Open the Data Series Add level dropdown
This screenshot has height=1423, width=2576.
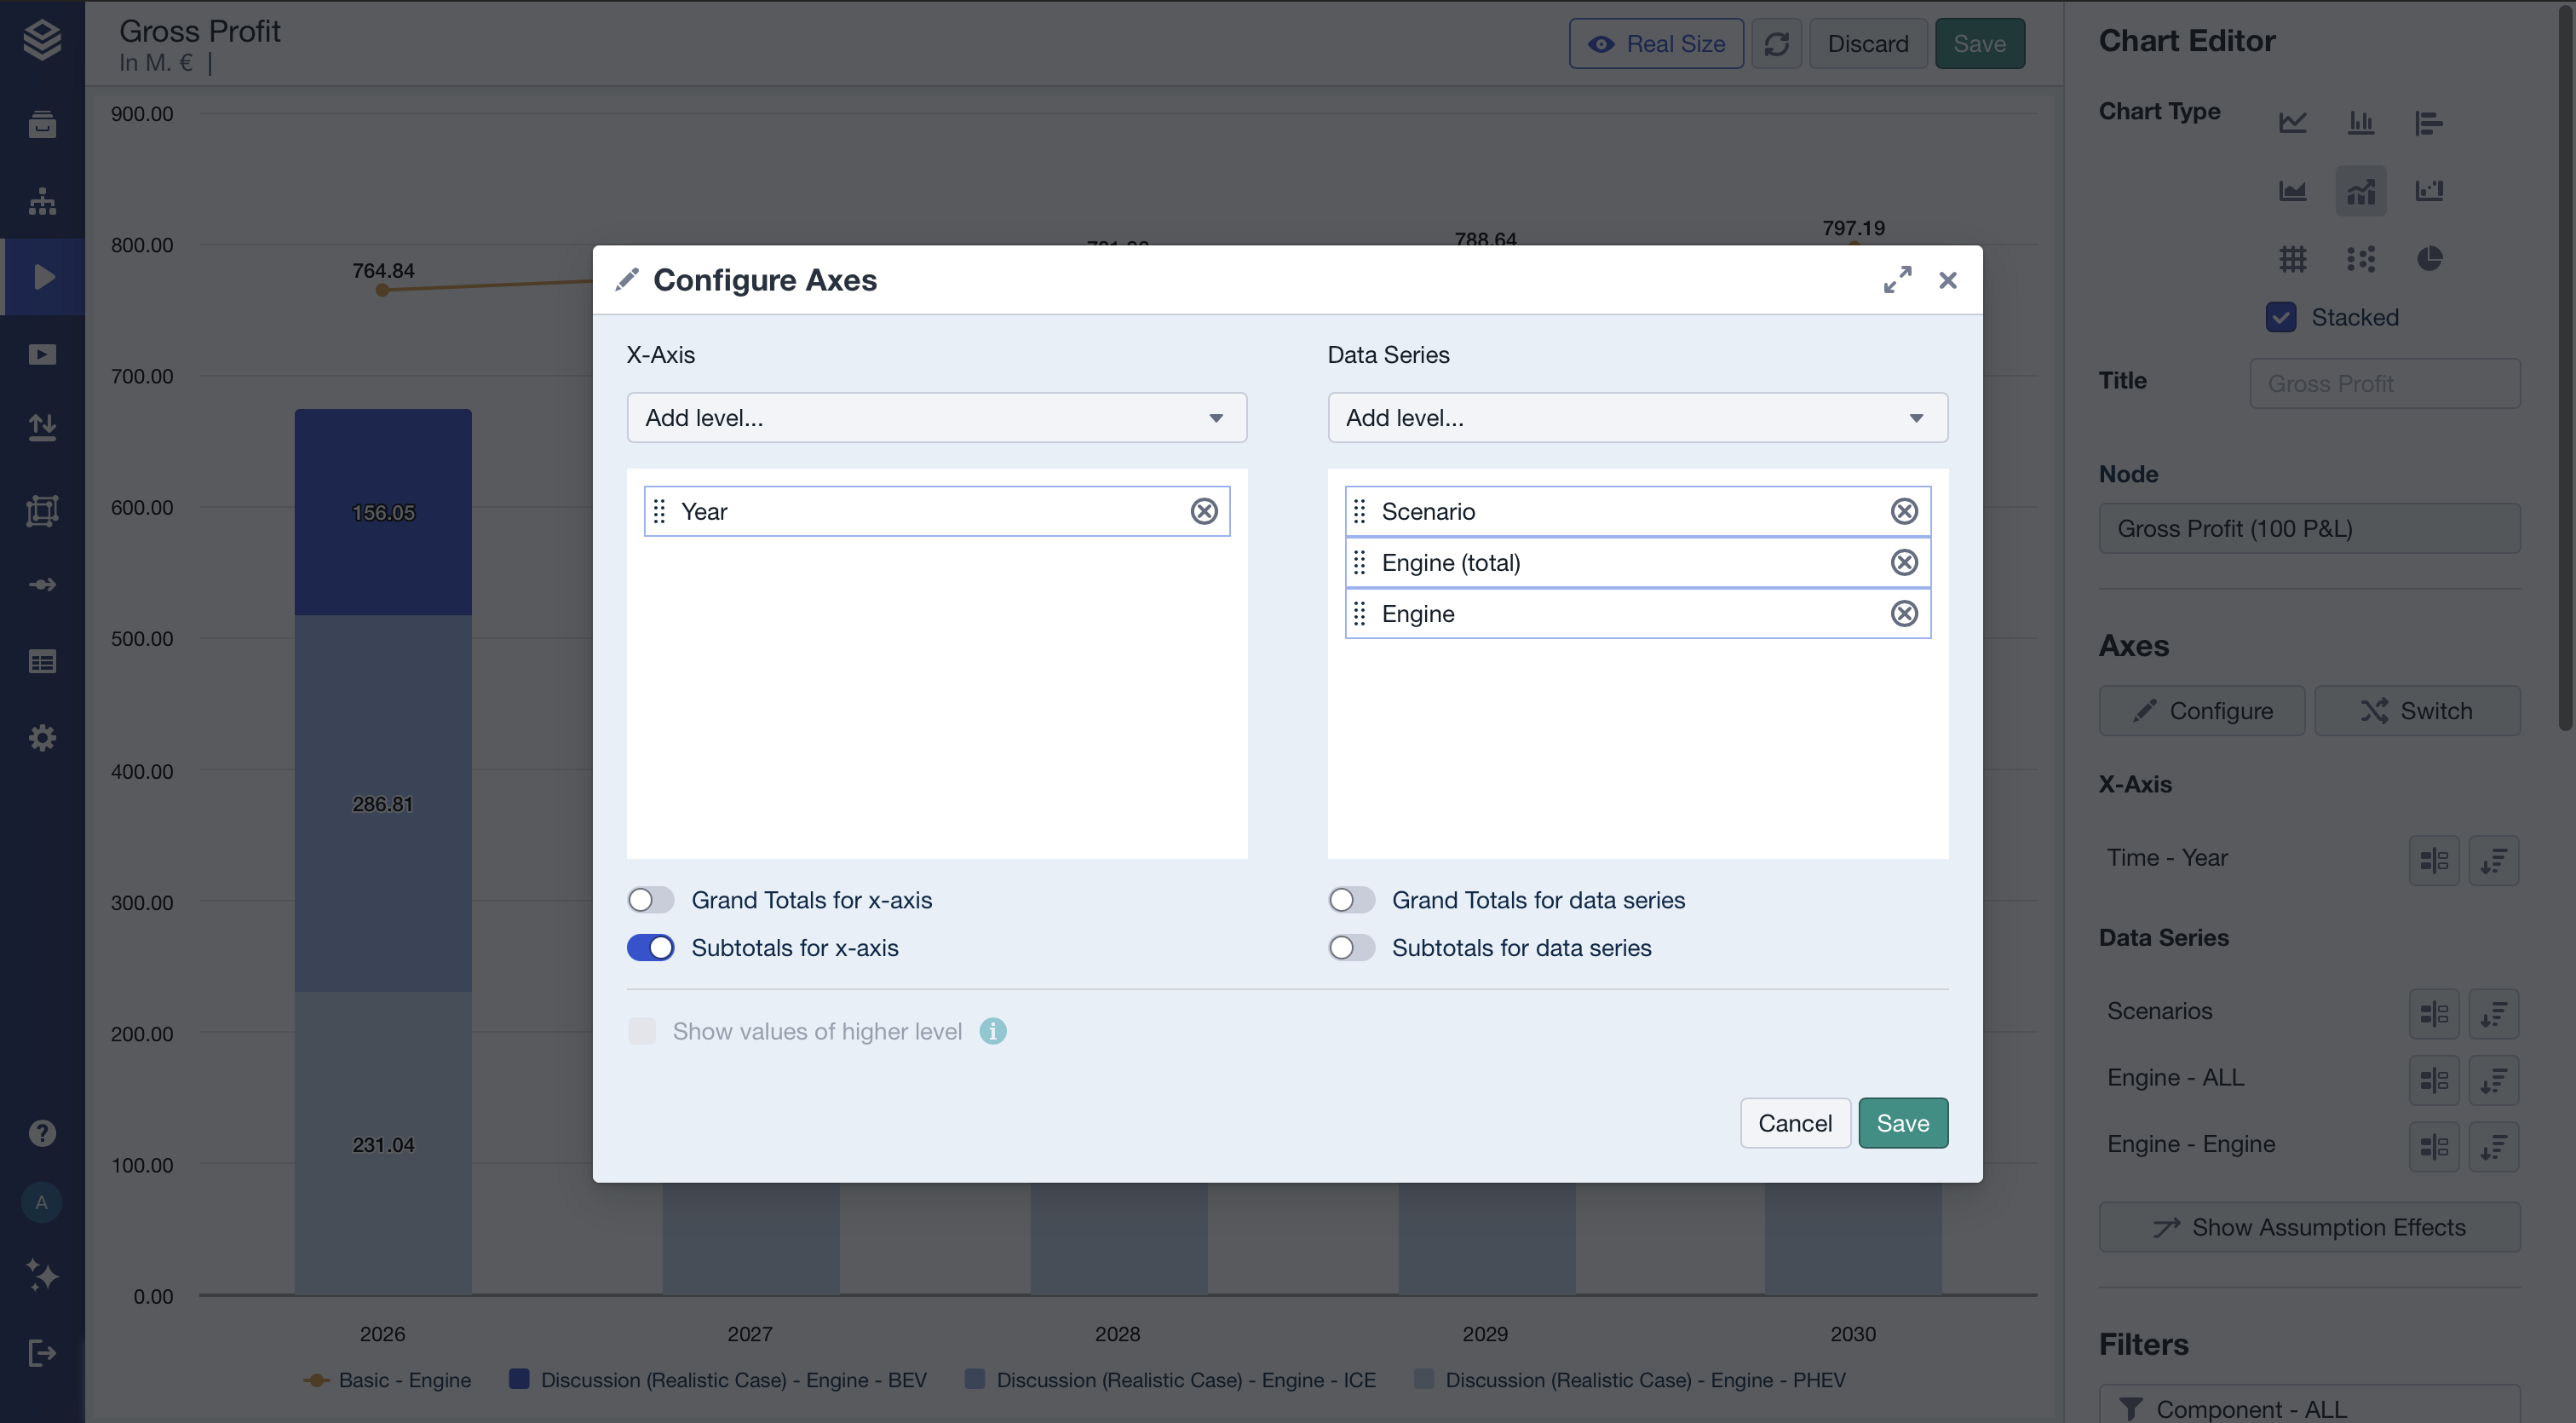[1636, 417]
